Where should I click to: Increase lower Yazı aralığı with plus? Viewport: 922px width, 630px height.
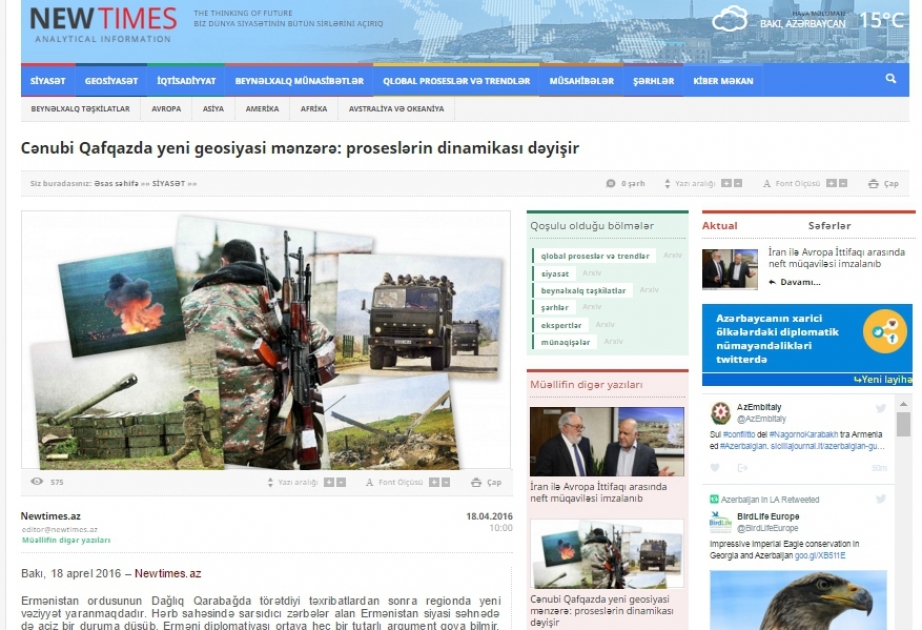tap(329, 482)
